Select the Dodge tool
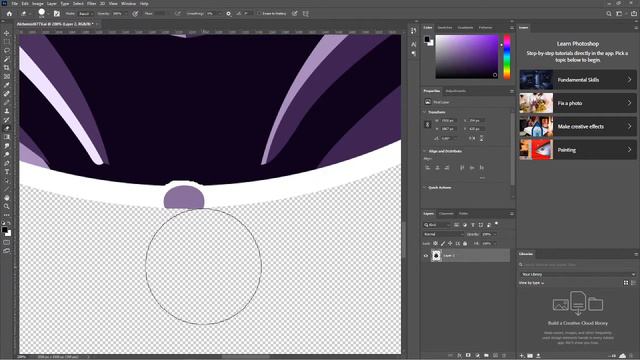The image size is (640, 360). (x=7, y=154)
